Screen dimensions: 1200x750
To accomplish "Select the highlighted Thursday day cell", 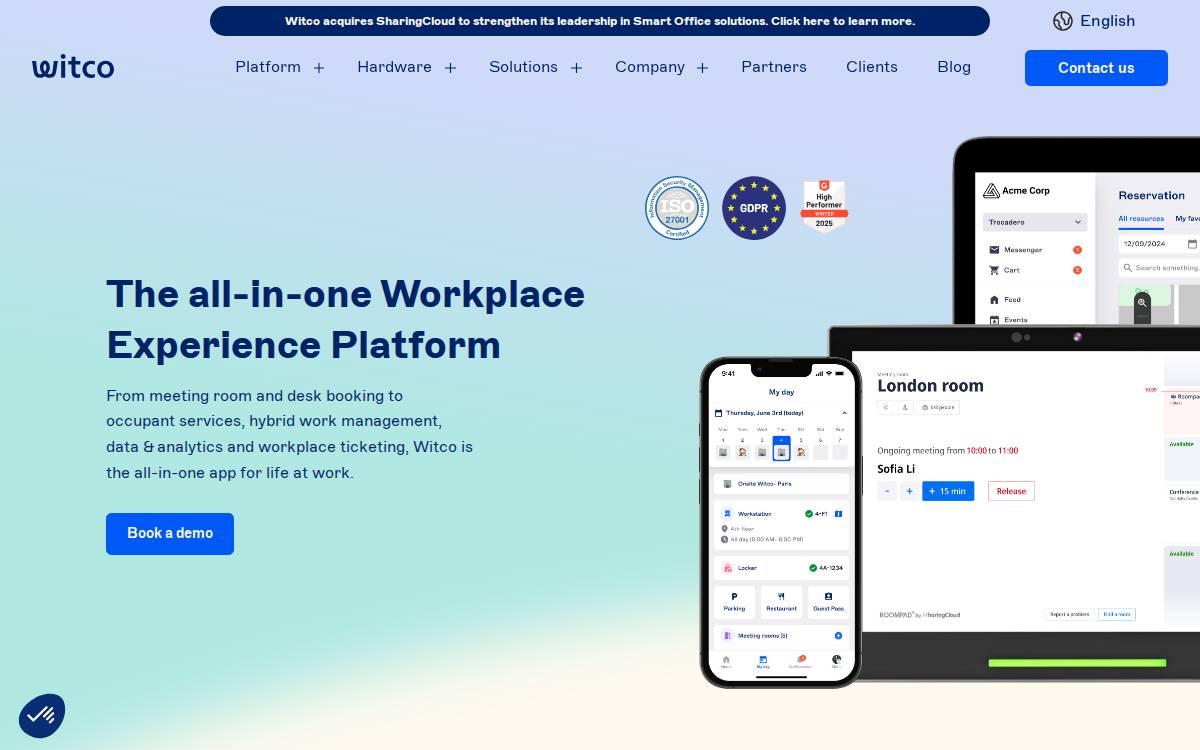I will coord(782,448).
